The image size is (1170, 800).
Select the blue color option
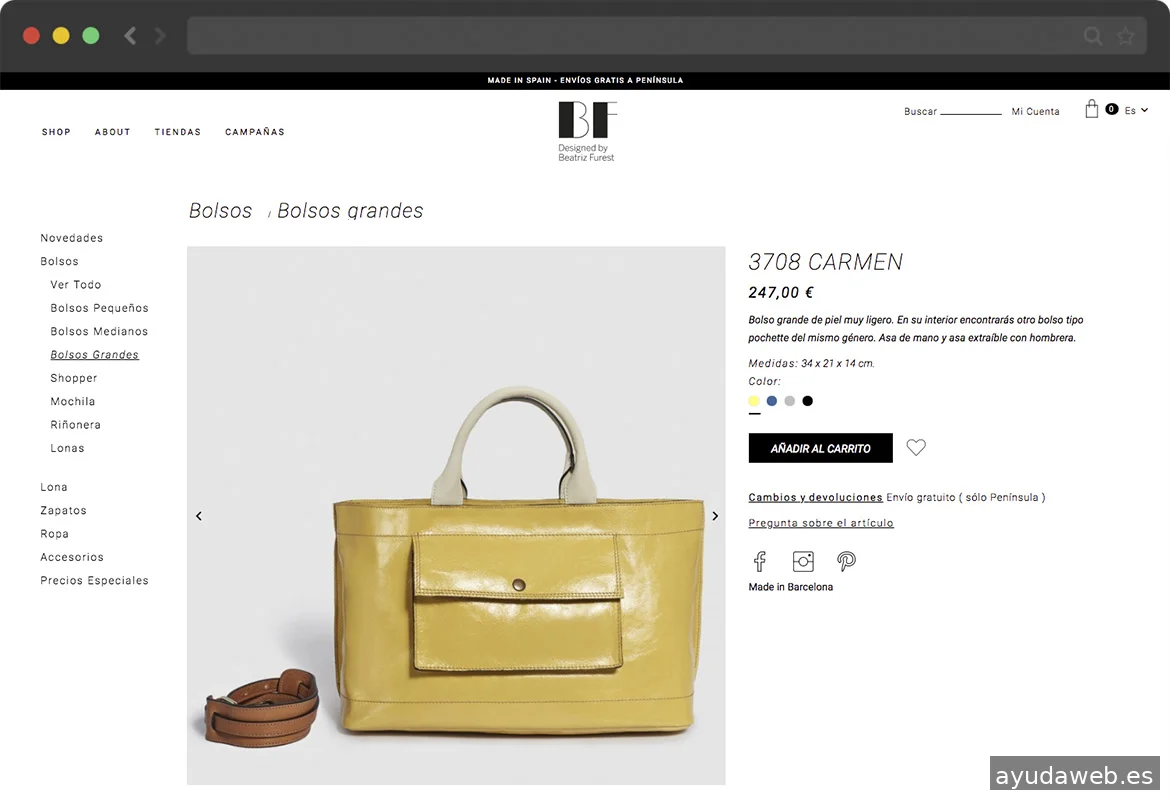[x=772, y=401]
